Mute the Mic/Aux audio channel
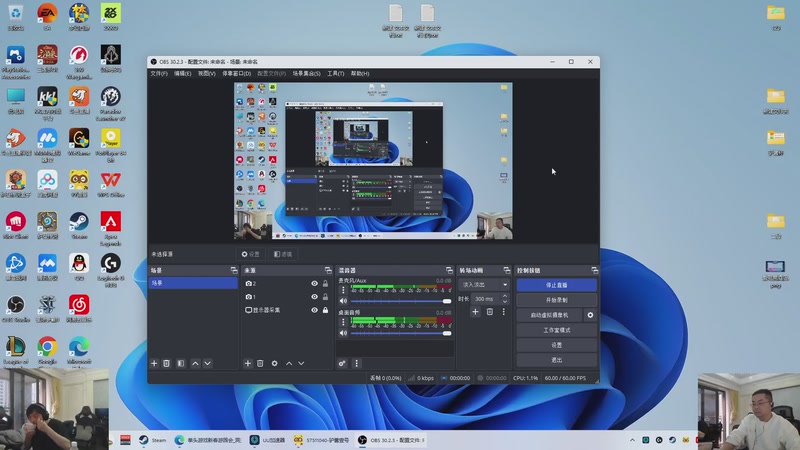The width and height of the screenshot is (800, 450). pyautogui.click(x=343, y=301)
